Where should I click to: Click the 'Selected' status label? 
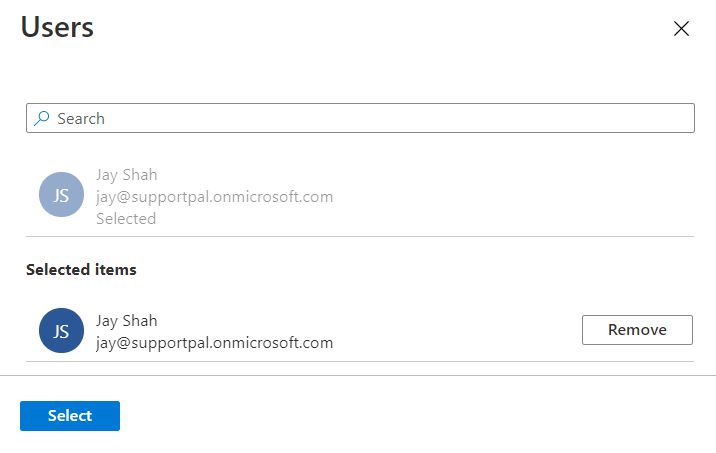[x=126, y=218]
